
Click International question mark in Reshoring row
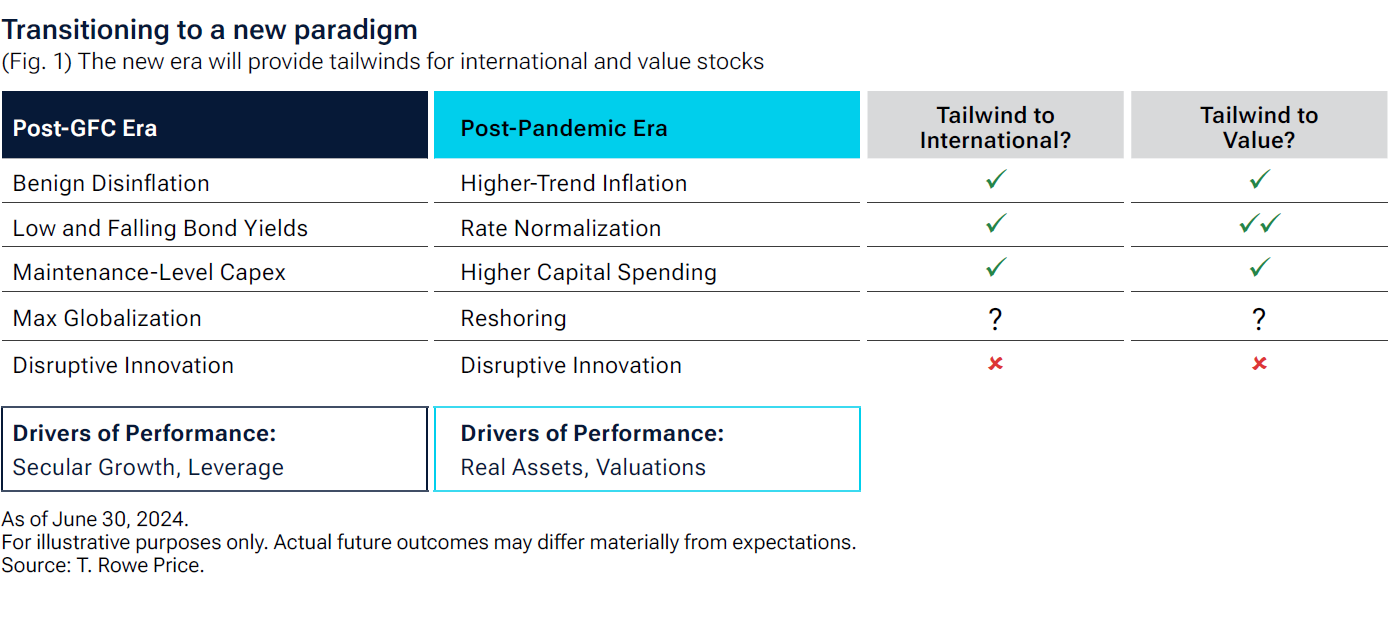pos(995,319)
